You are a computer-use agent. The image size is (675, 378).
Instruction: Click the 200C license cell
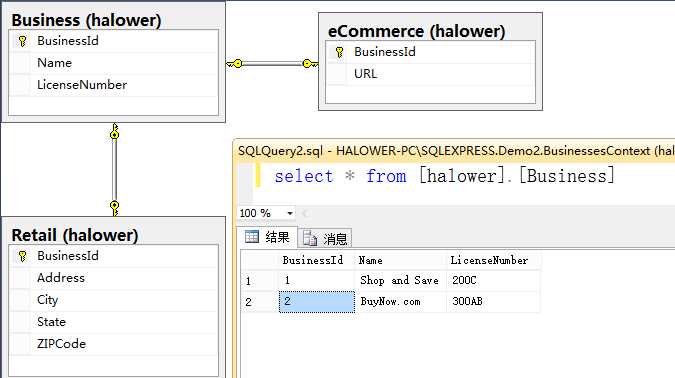(493, 281)
